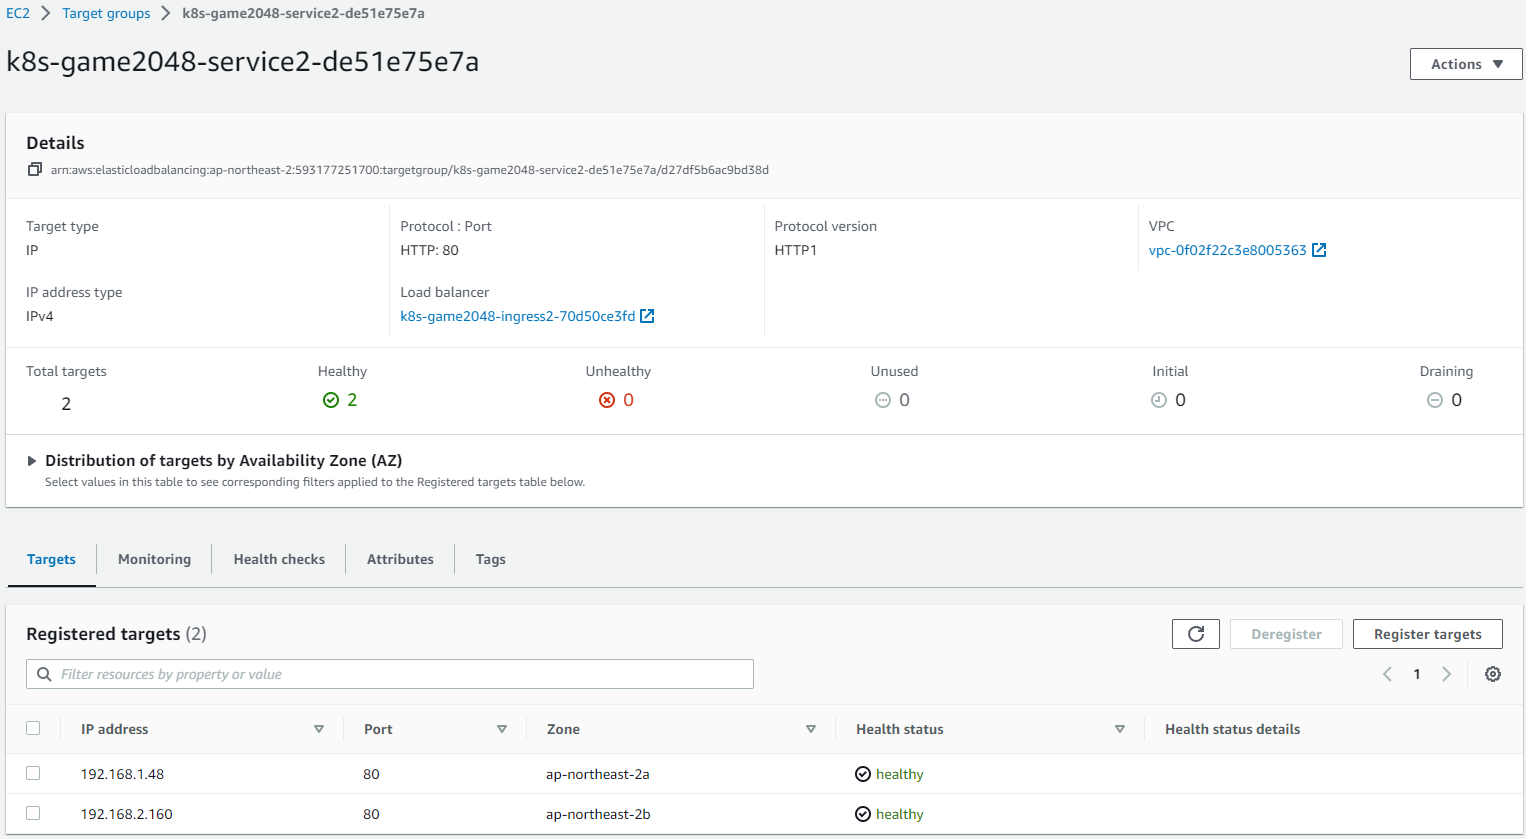Open the Tags tab
This screenshot has width=1526, height=839.
(x=490, y=559)
